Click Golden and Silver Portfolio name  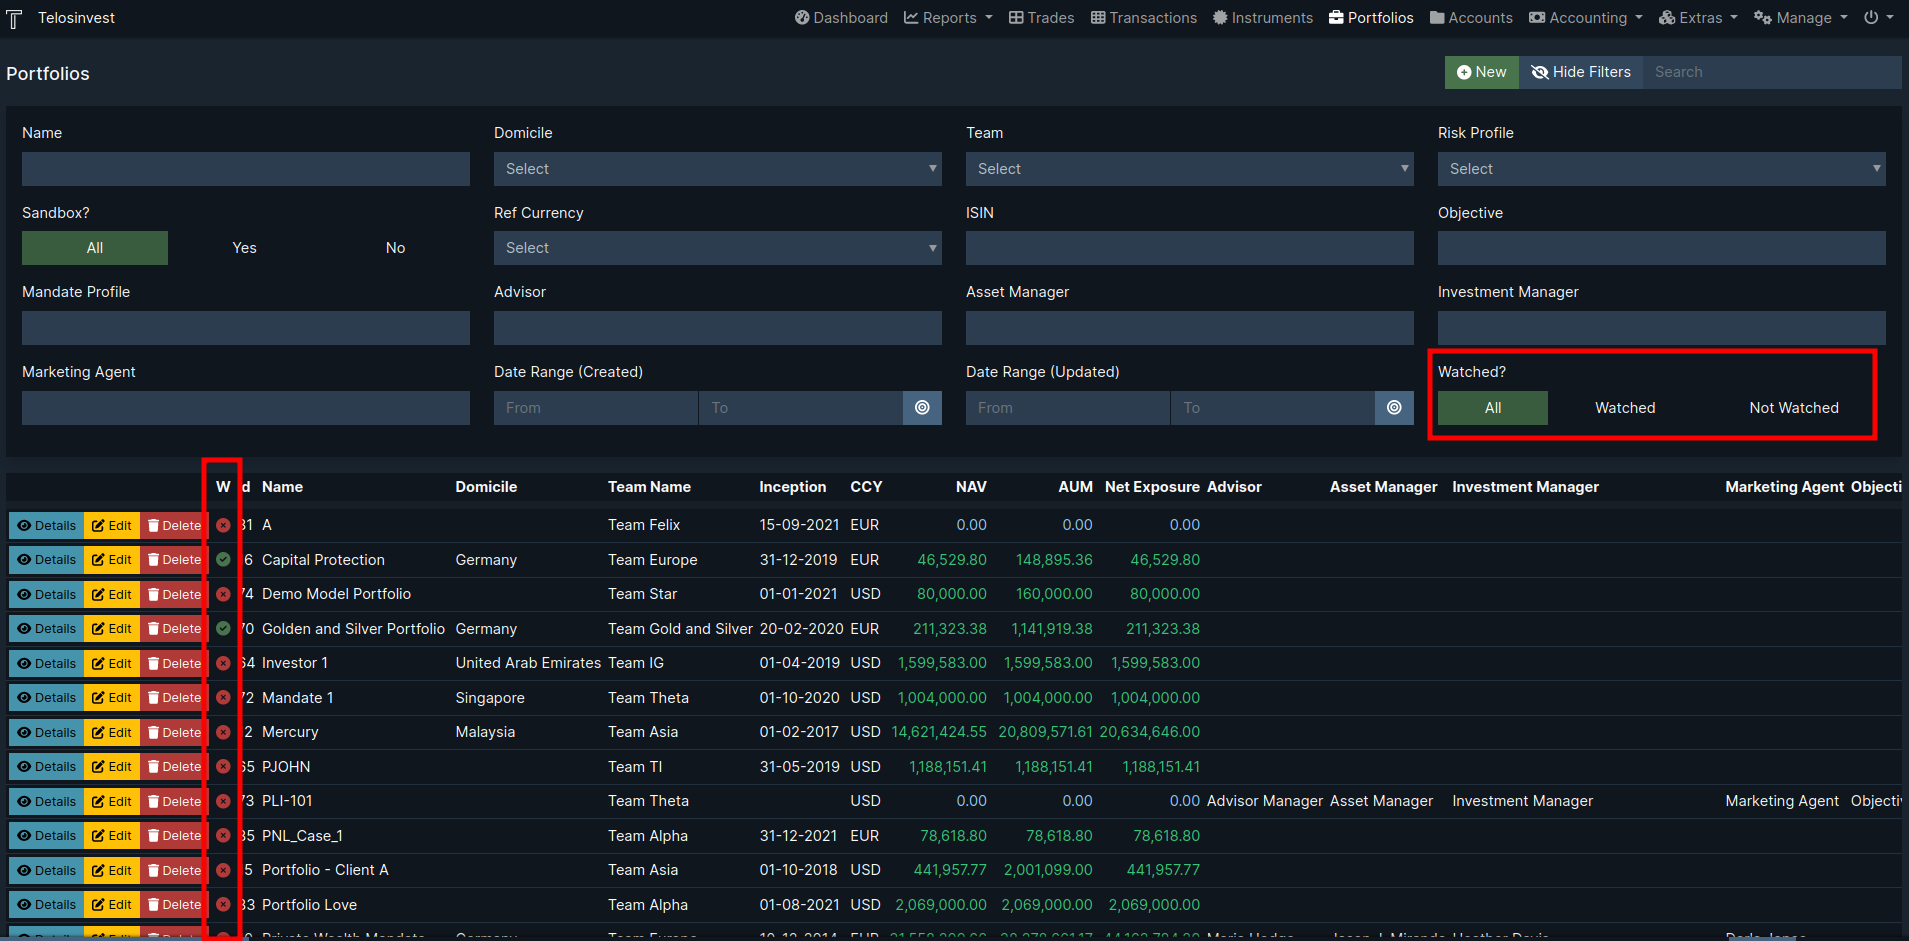coord(353,629)
